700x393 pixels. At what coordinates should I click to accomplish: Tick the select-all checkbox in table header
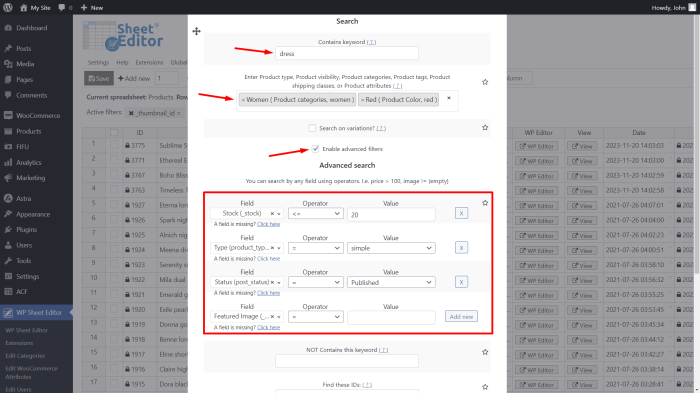[114, 133]
